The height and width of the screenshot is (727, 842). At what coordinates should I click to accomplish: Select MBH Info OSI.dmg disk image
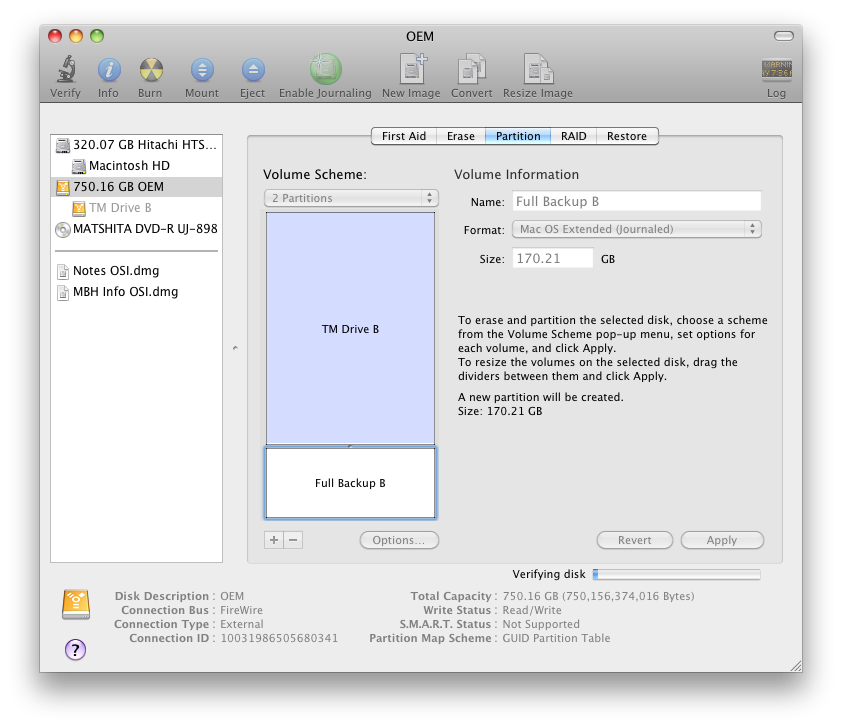[136, 292]
